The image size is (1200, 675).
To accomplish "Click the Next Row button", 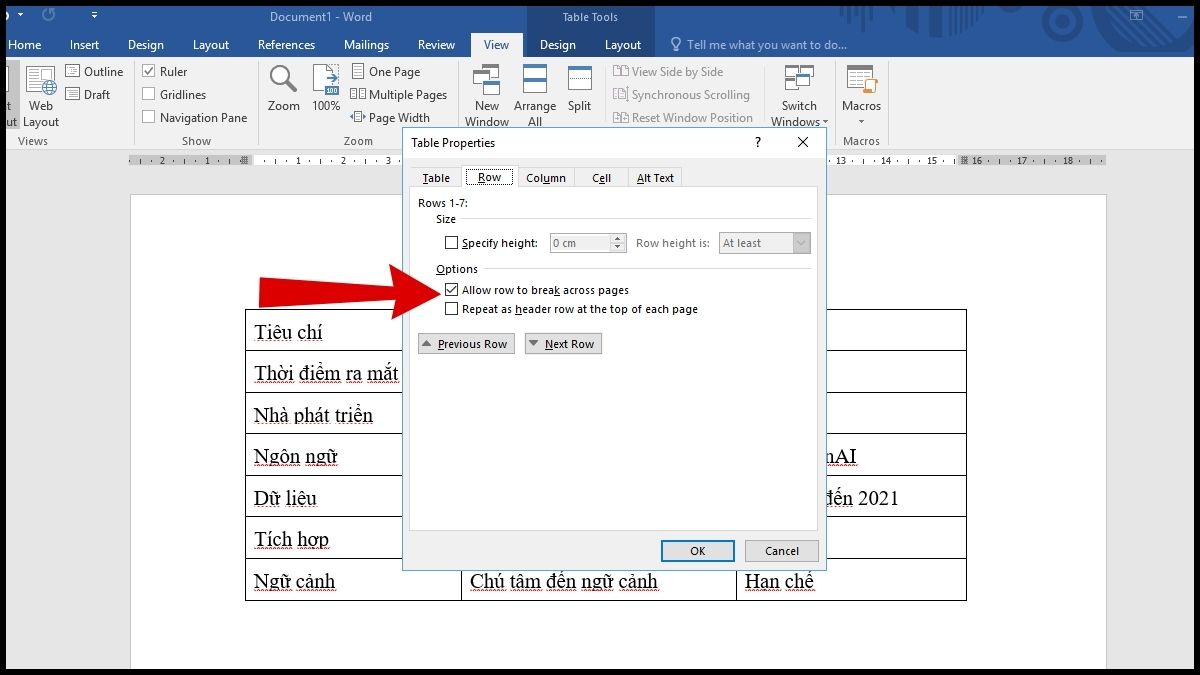I will click(563, 344).
